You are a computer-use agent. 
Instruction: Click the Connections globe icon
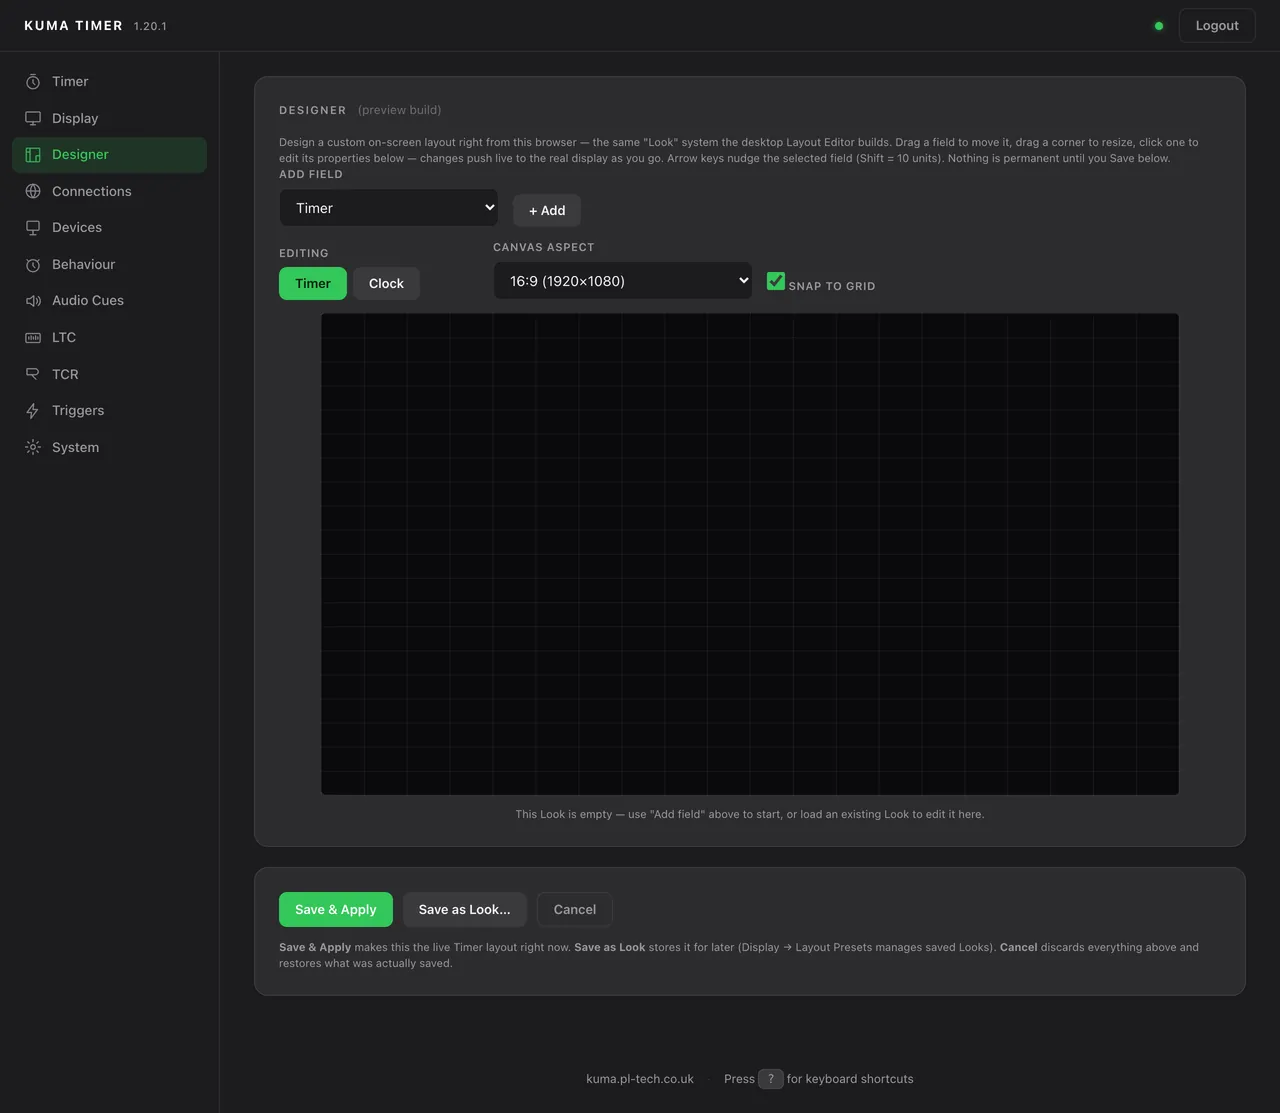point(33,191)
